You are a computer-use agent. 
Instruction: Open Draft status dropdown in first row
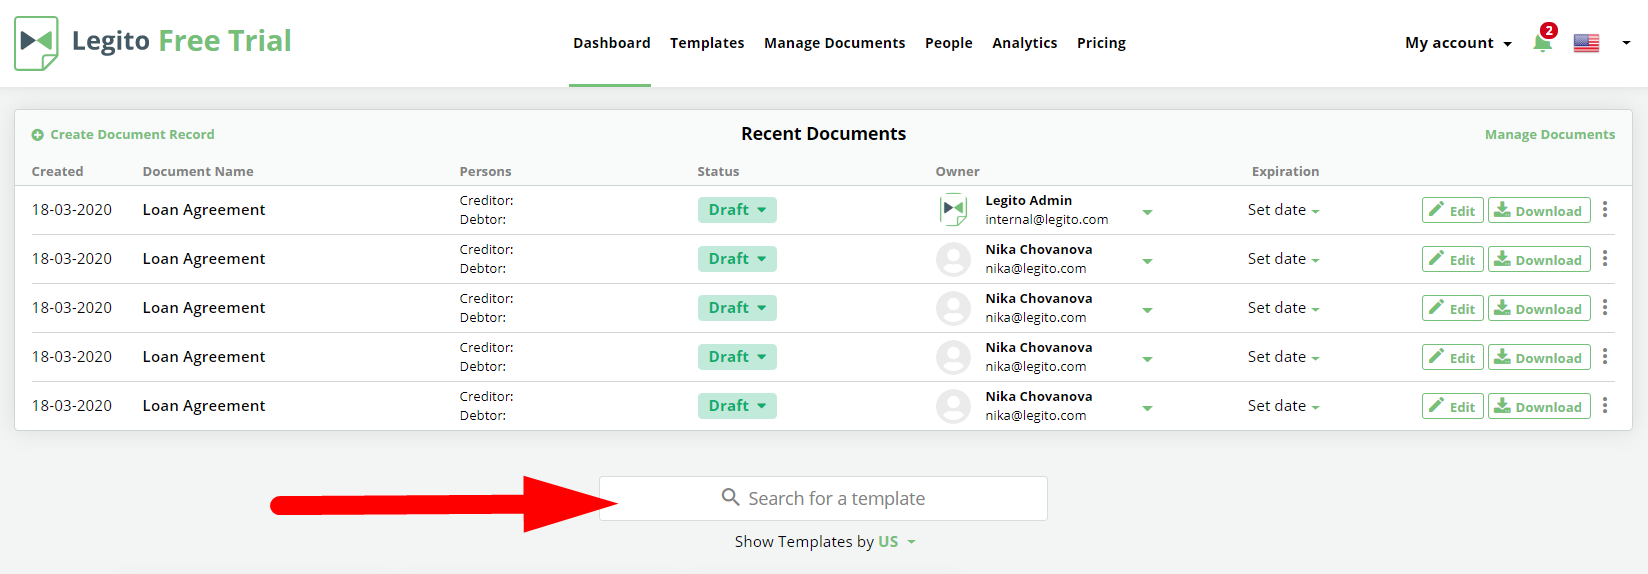click(x=737, y=210)
